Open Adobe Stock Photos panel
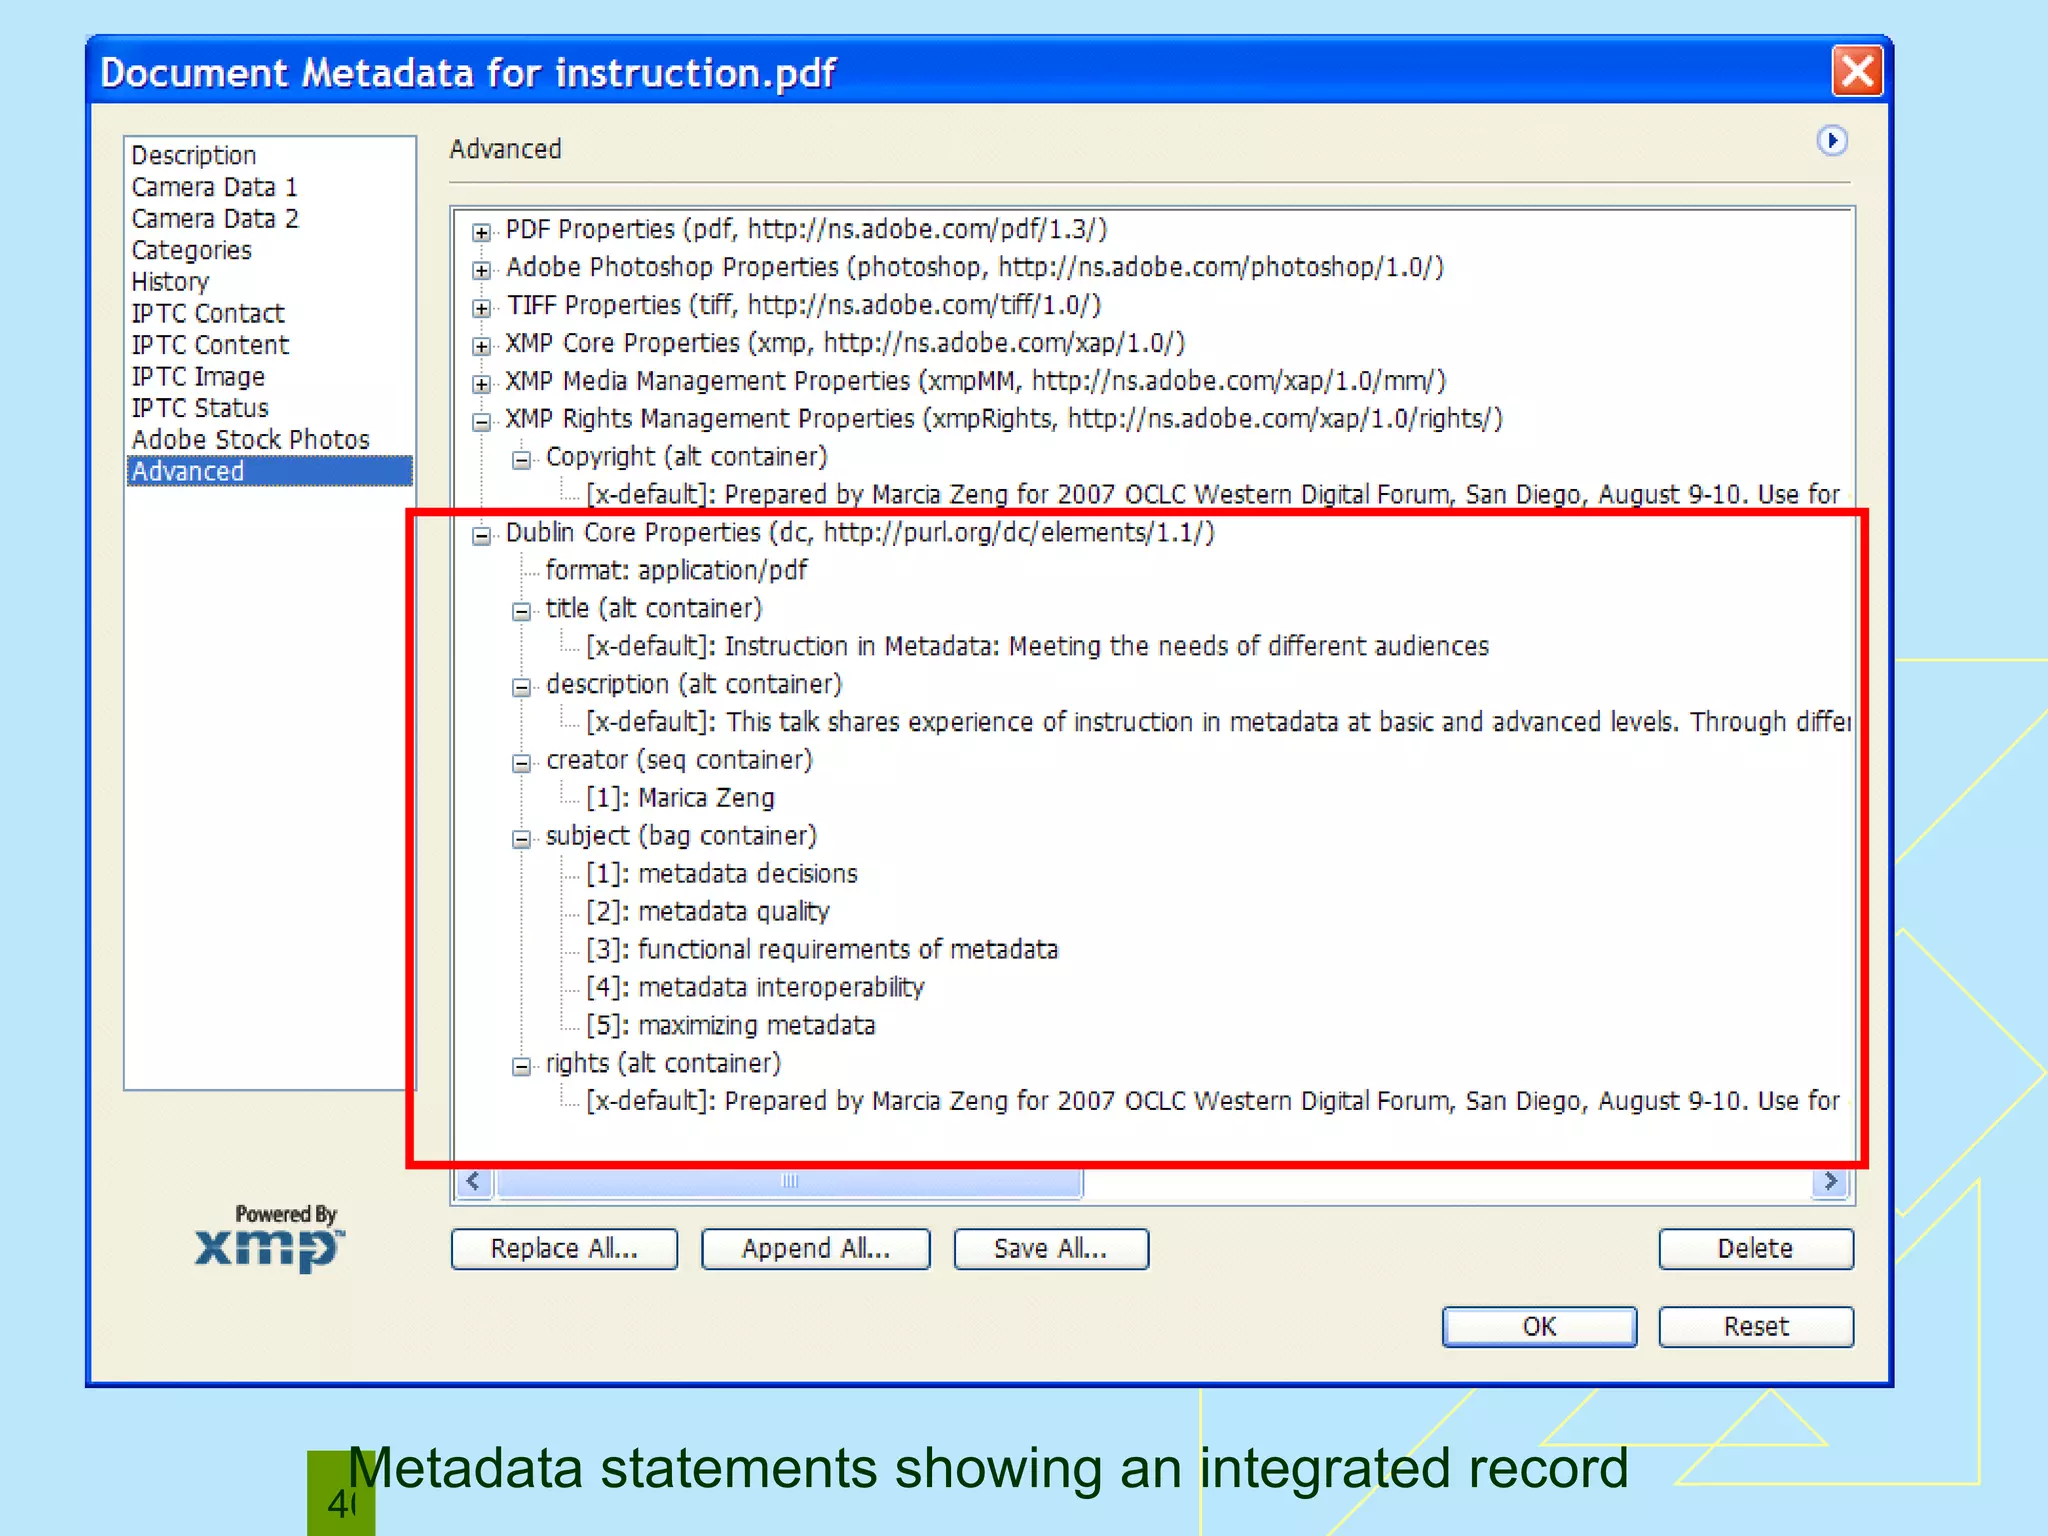The height and width of the screenshot is (1536, 2048). pos(250,440)
